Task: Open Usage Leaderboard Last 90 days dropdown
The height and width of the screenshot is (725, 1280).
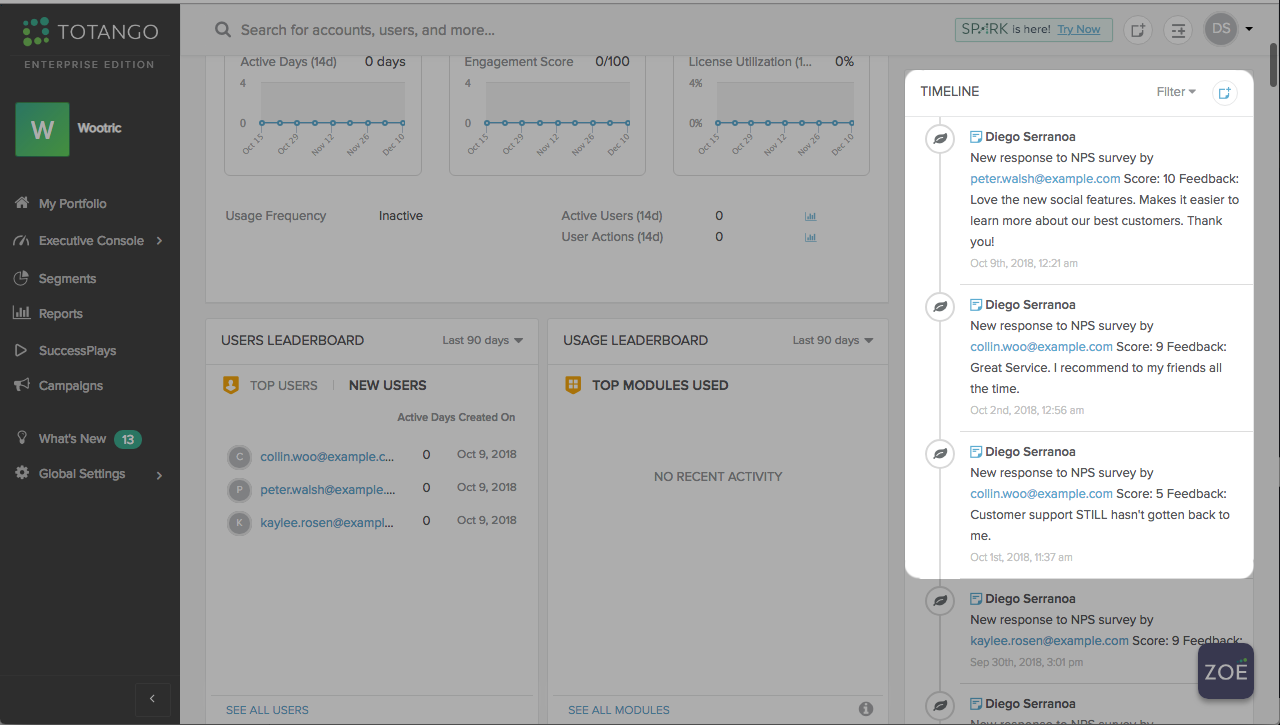Action: point(833,341)
